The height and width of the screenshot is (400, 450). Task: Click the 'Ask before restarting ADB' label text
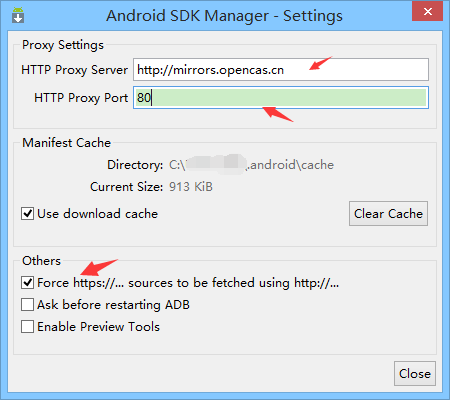(x=113, y=305)
